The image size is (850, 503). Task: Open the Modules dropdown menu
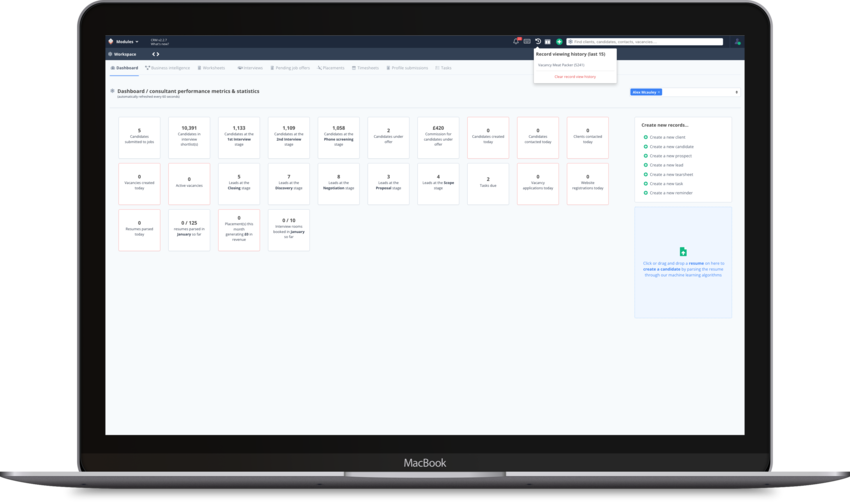pos(127,41)
